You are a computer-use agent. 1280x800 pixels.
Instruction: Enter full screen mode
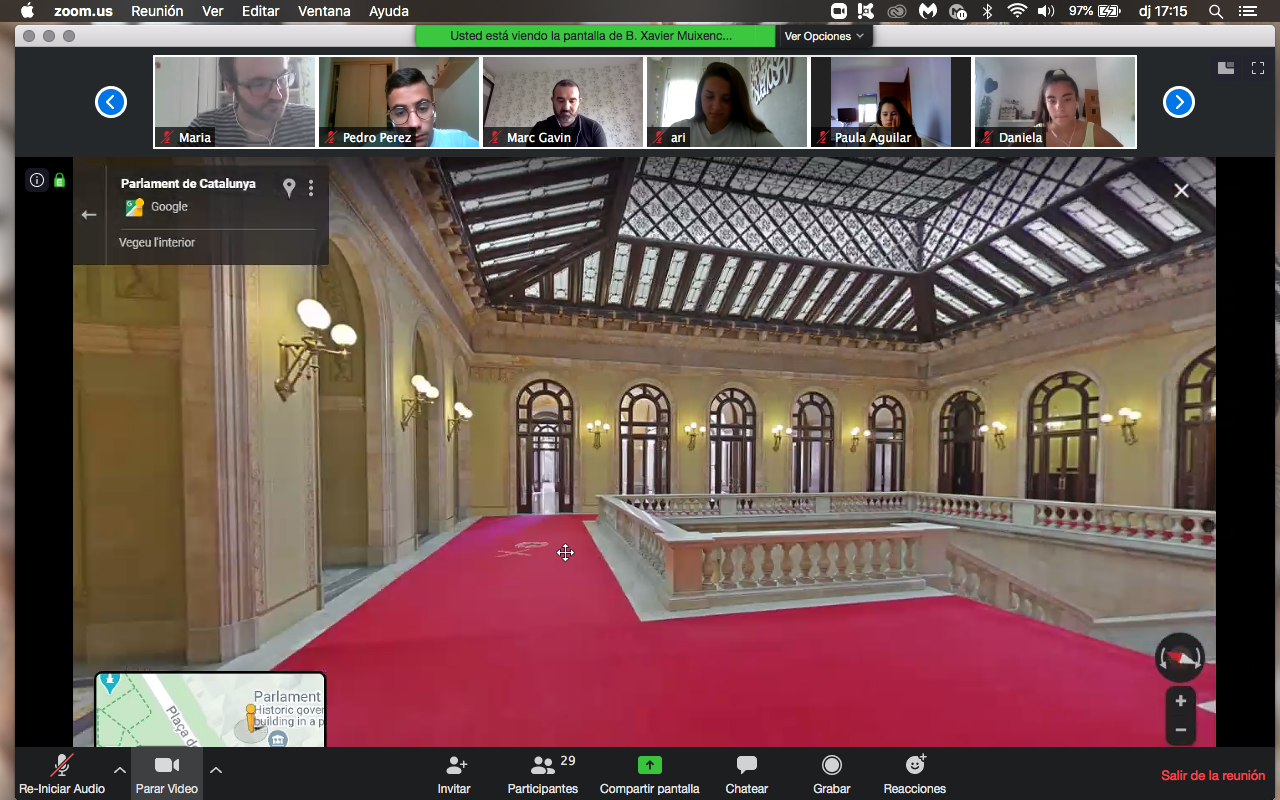1258,68
